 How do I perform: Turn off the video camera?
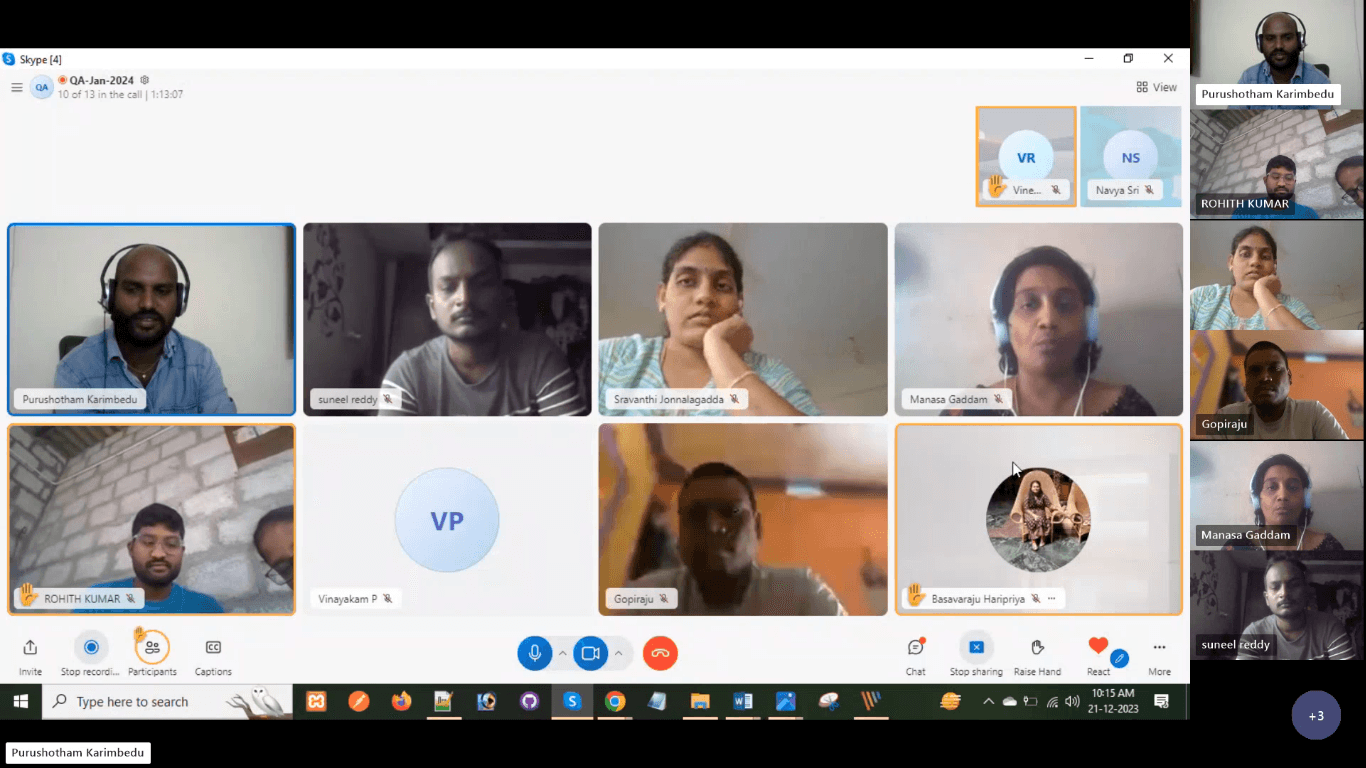[590, 653]
